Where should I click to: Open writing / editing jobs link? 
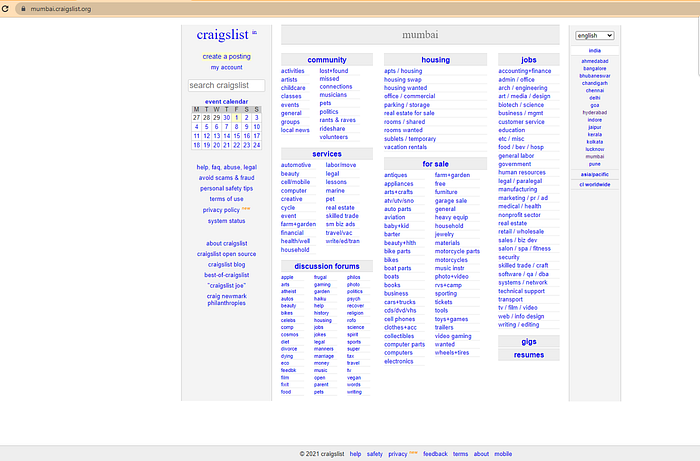(518, 325)
